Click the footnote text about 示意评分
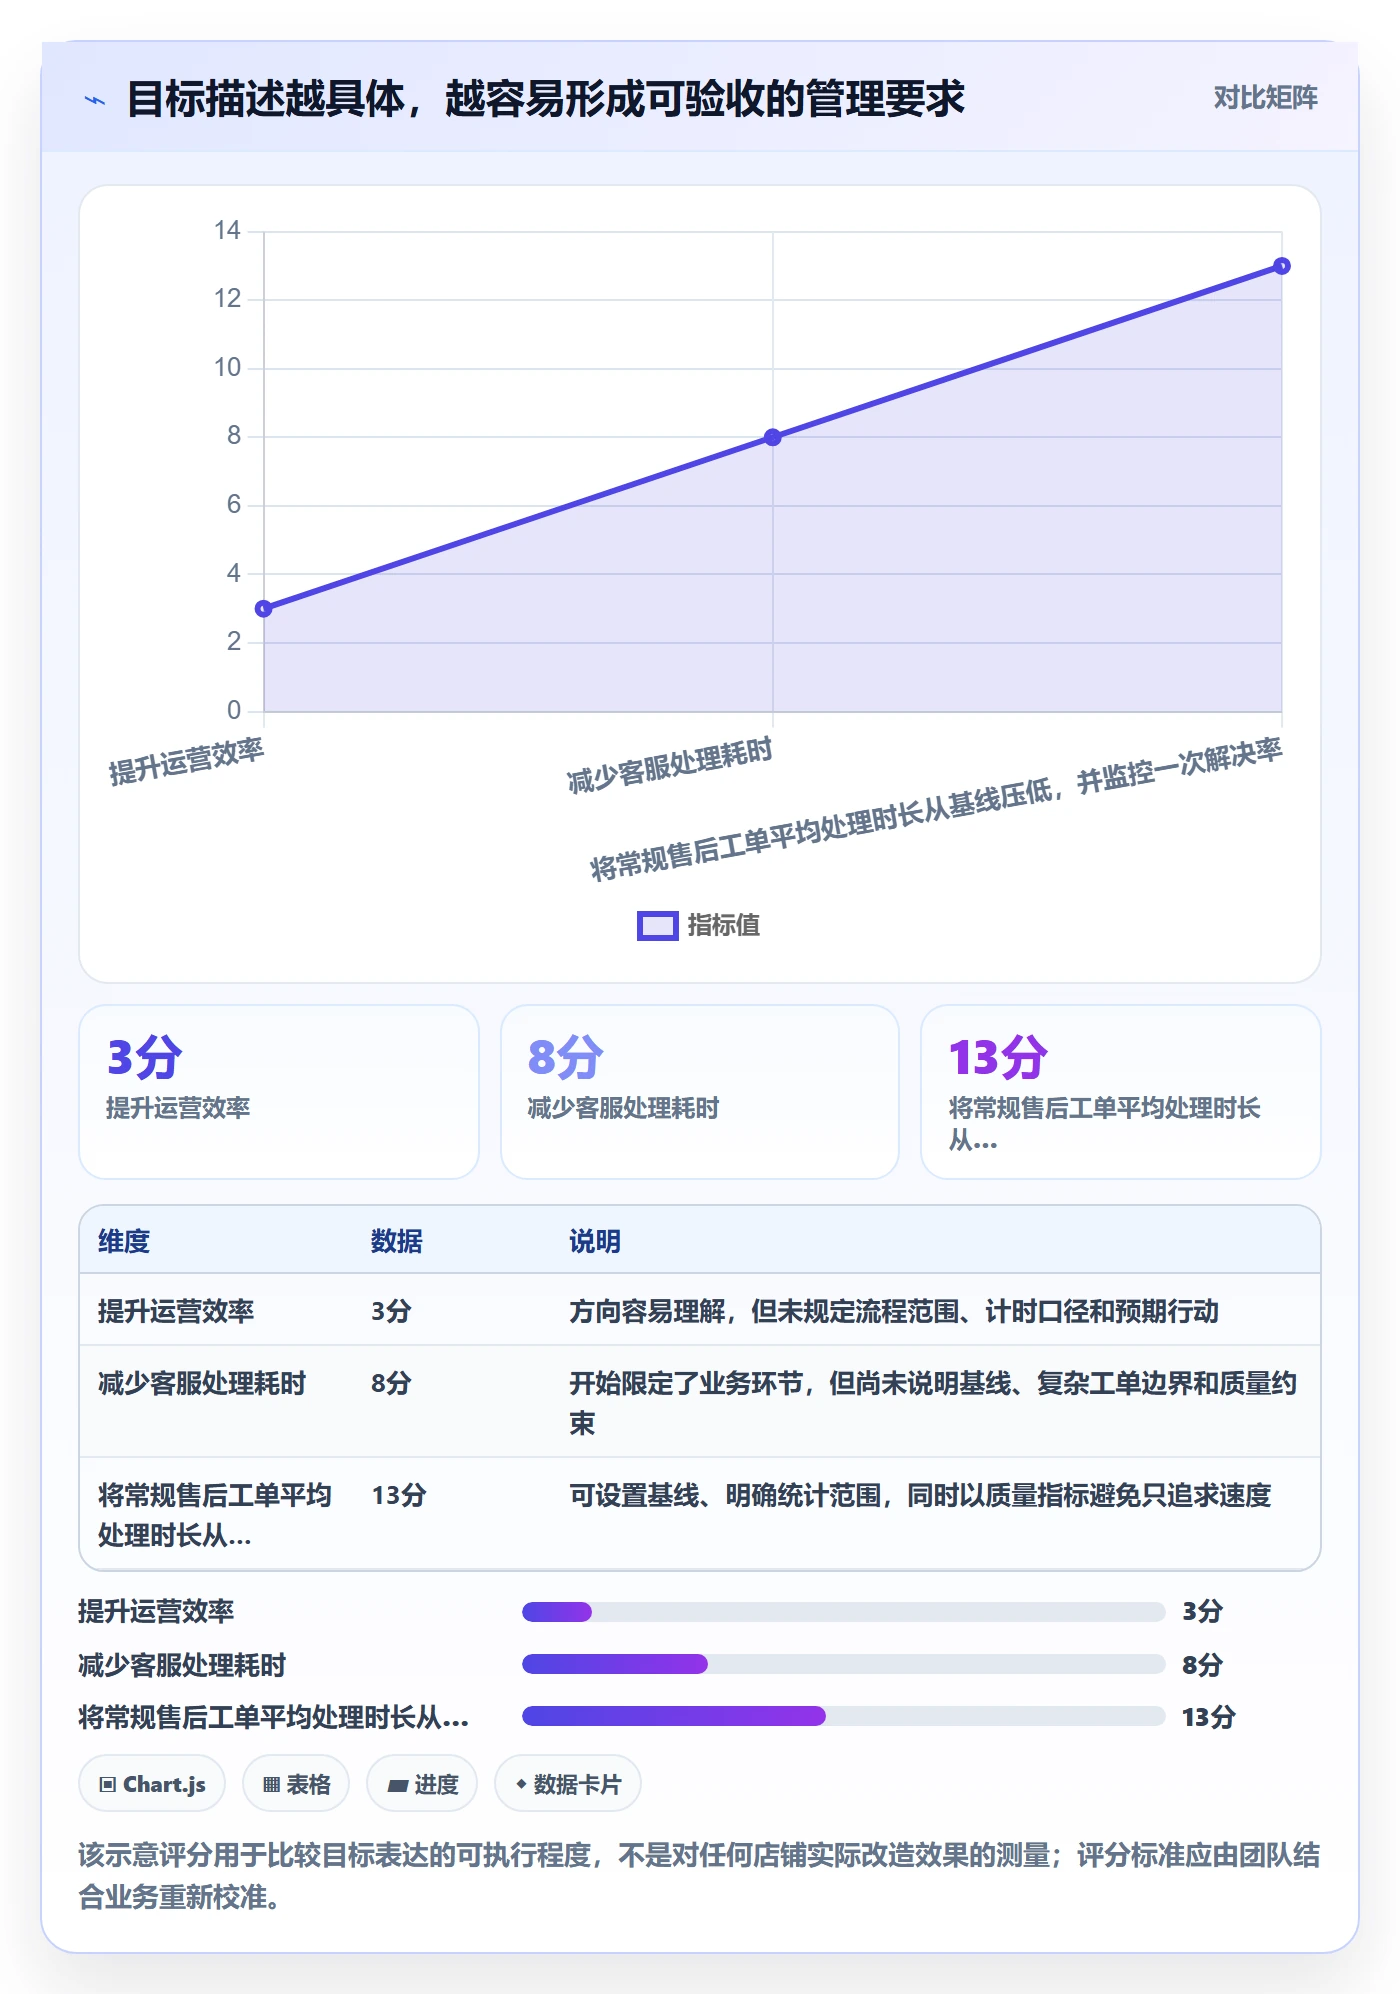The image size is (1400, 1994). click(x=699, y=1876)
